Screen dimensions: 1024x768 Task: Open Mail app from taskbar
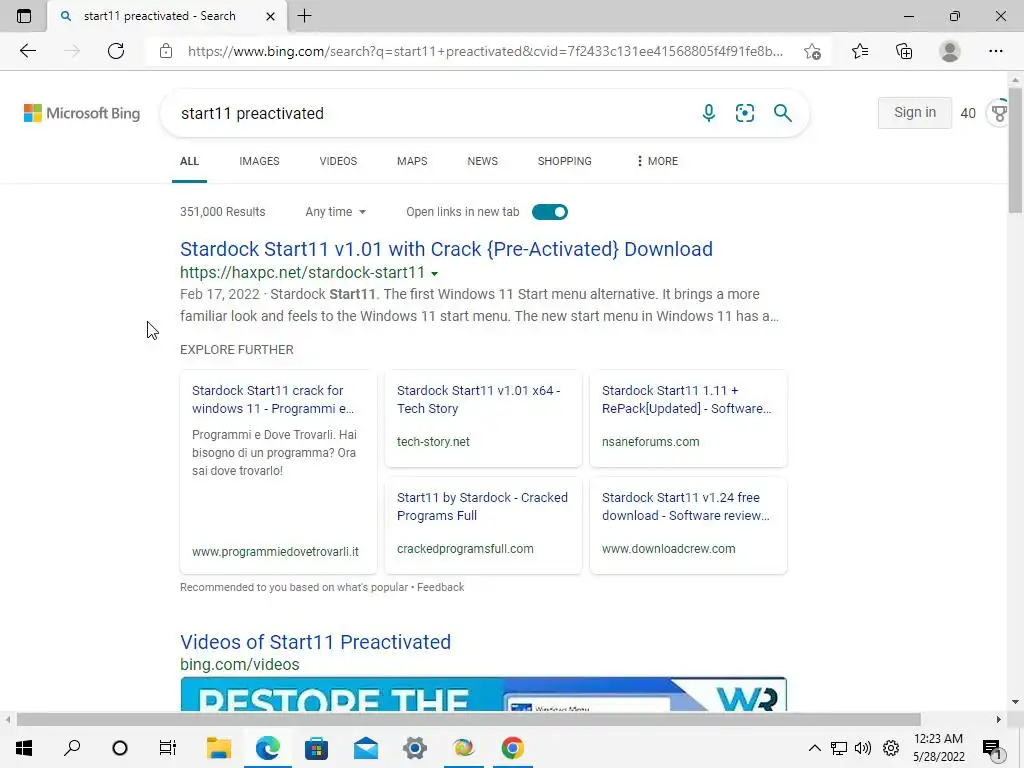tap(366, 748)
